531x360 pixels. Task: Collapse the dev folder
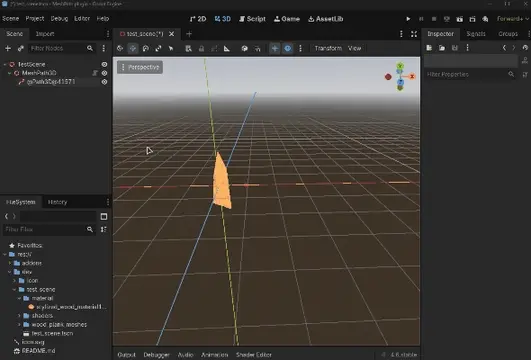(x=10, y=272)
